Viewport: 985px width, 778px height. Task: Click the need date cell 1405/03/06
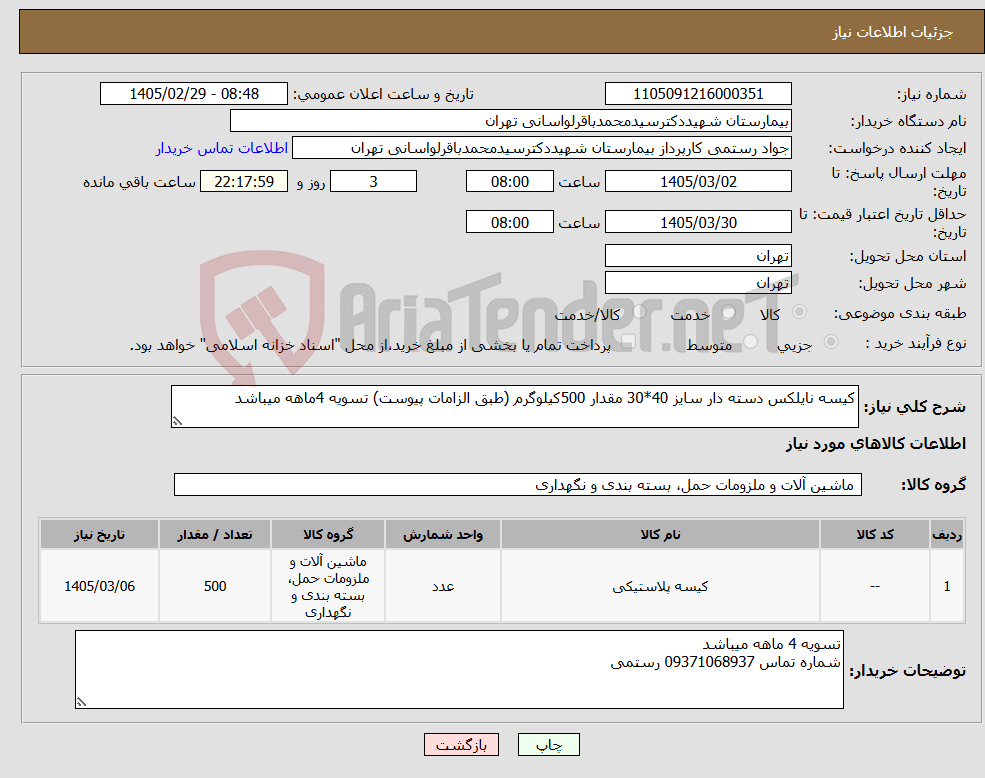point(99,586)
